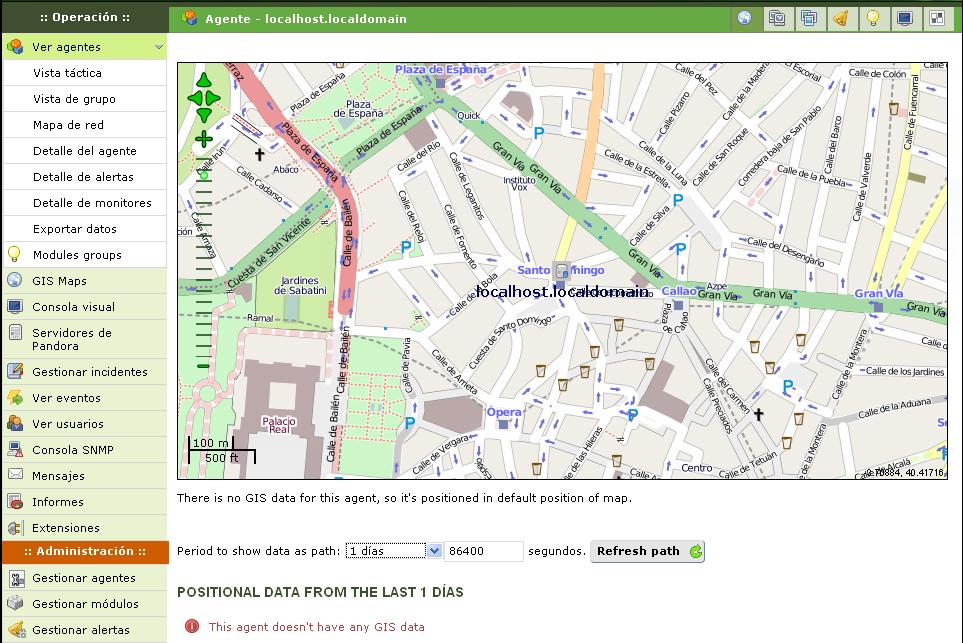Go to Gestionar incidentes
The height and width of the screenshot is (643, 963).
89,372
